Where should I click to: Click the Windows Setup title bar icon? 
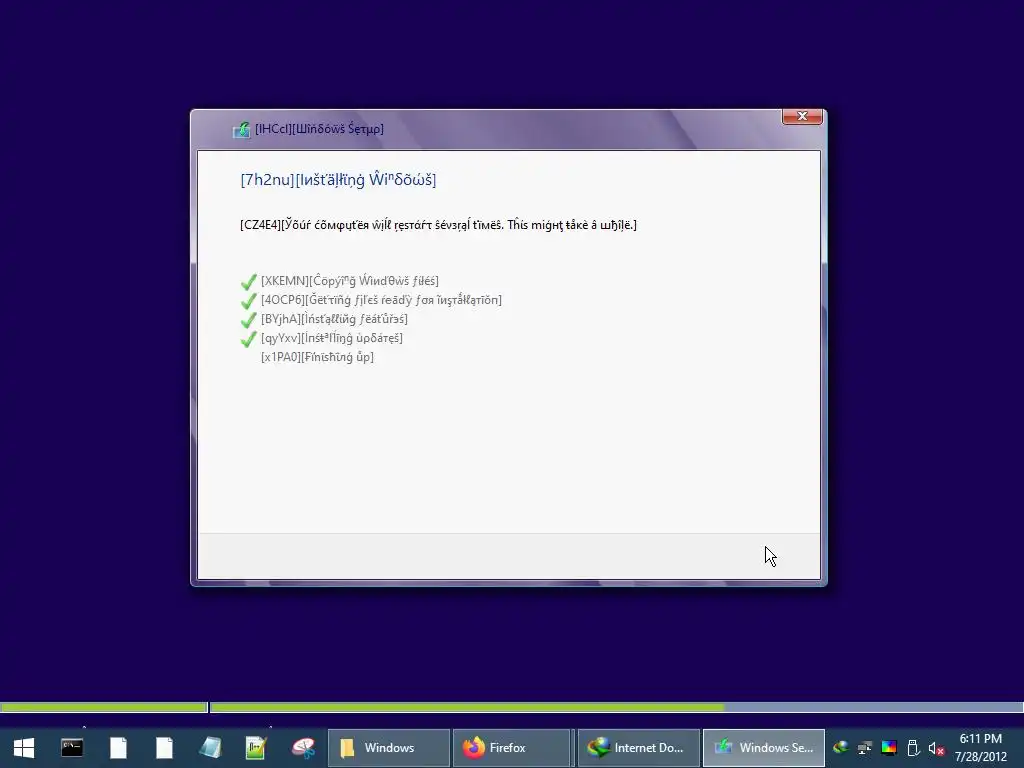click(x=241, y=129)
